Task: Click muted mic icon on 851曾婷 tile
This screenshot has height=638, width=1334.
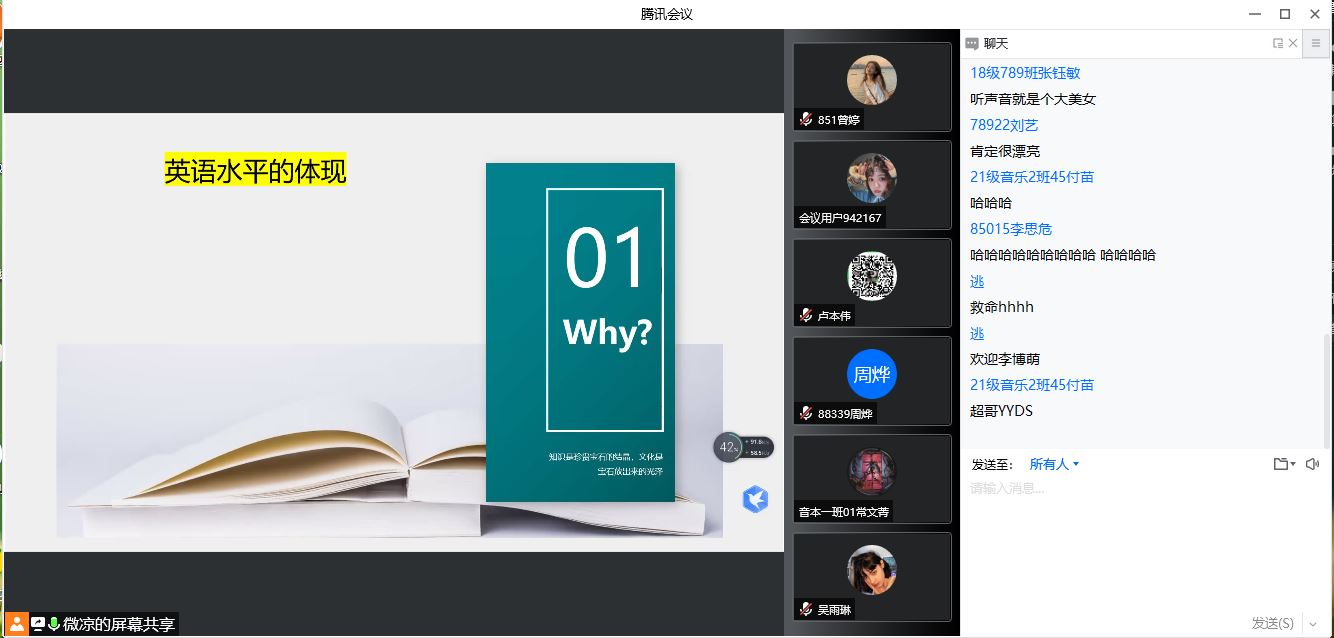Action: tap(806, 120)
